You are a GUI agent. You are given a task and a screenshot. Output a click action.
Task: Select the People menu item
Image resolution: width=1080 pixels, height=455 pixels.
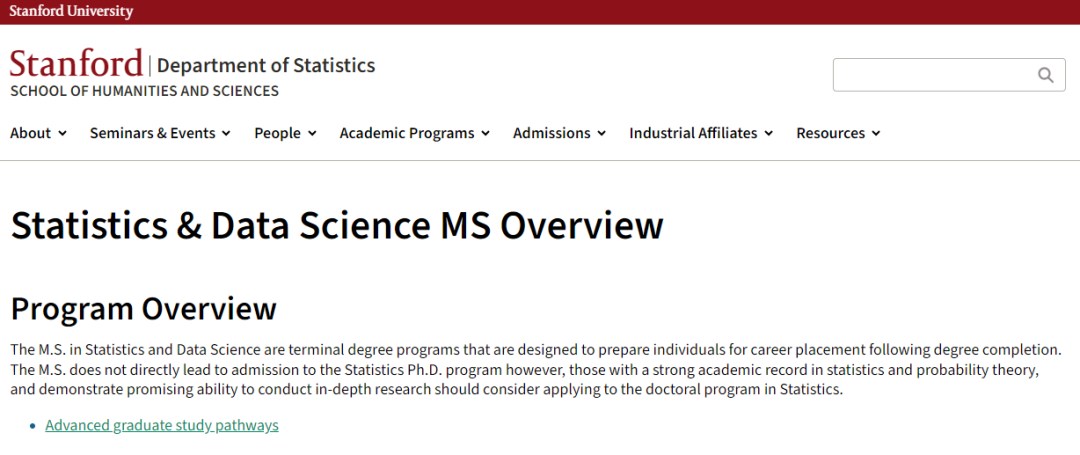click(278, 133)
